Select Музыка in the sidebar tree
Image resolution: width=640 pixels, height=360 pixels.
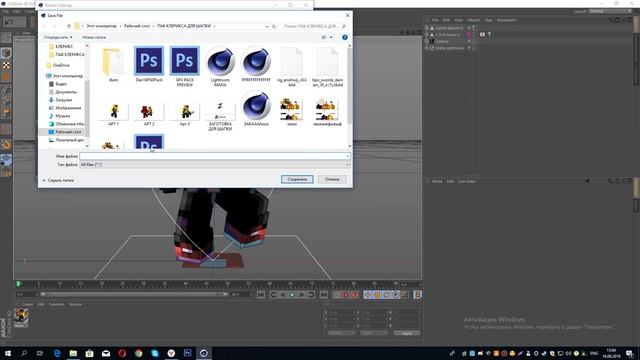pyautogui.click(x=60, y=116)
